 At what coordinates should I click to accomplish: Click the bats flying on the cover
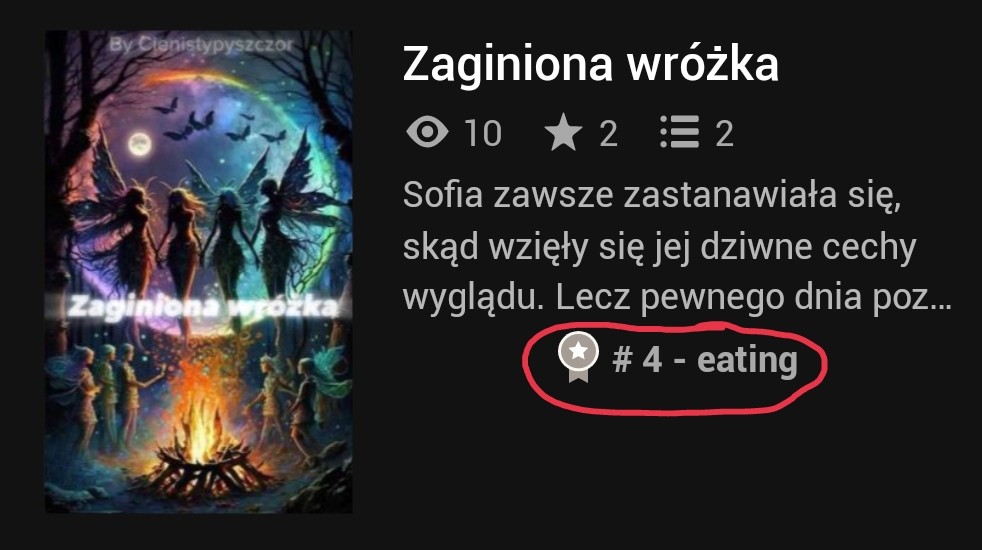[218, 123]
